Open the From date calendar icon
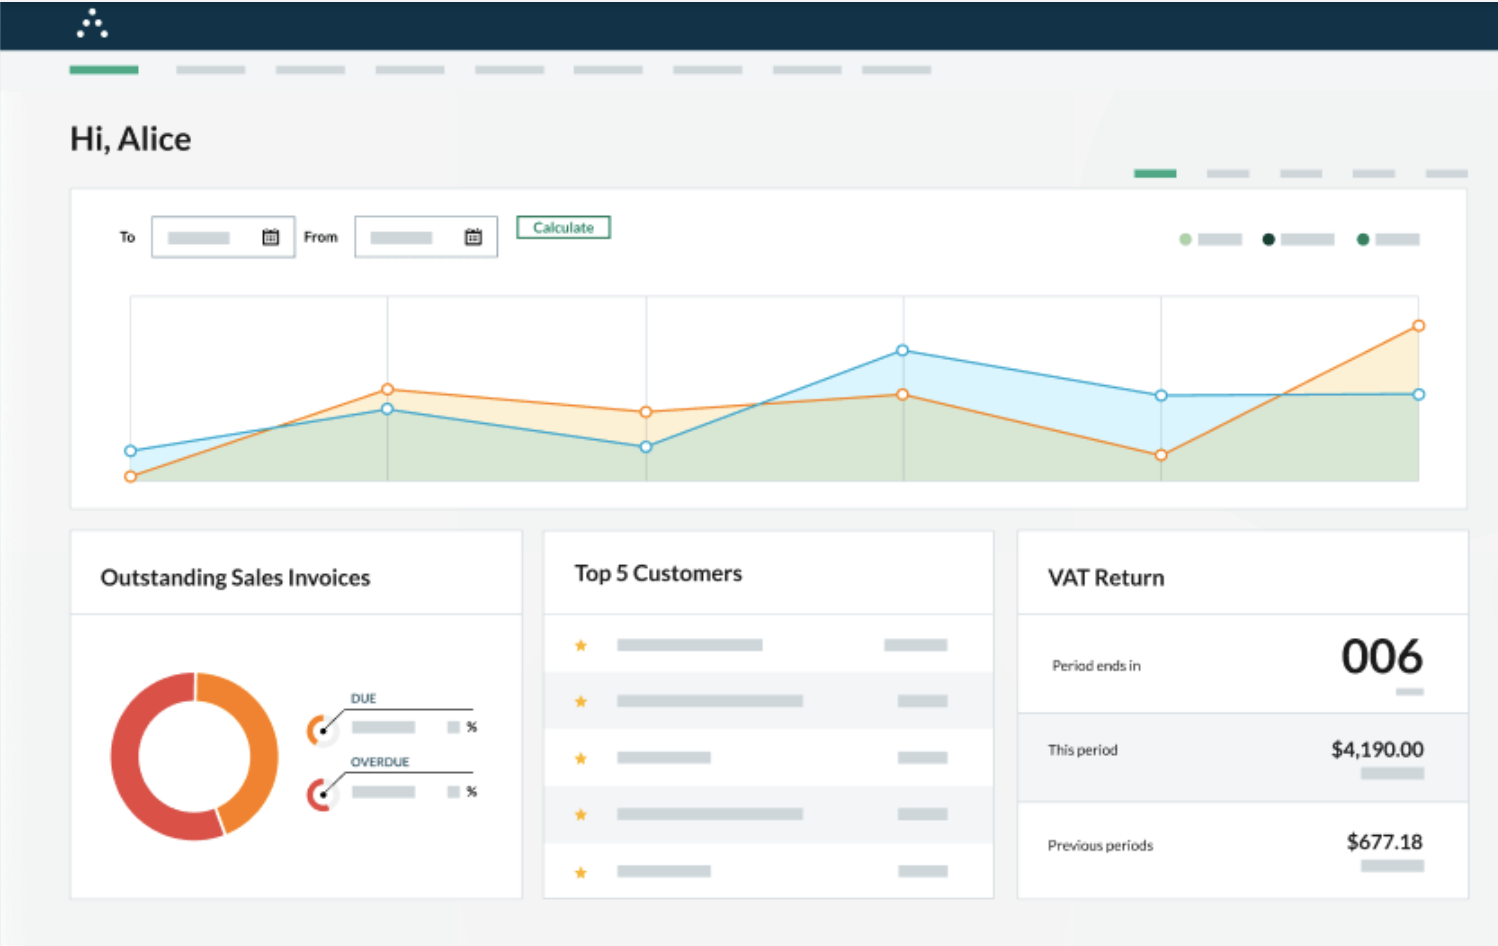 click(473, 237)
